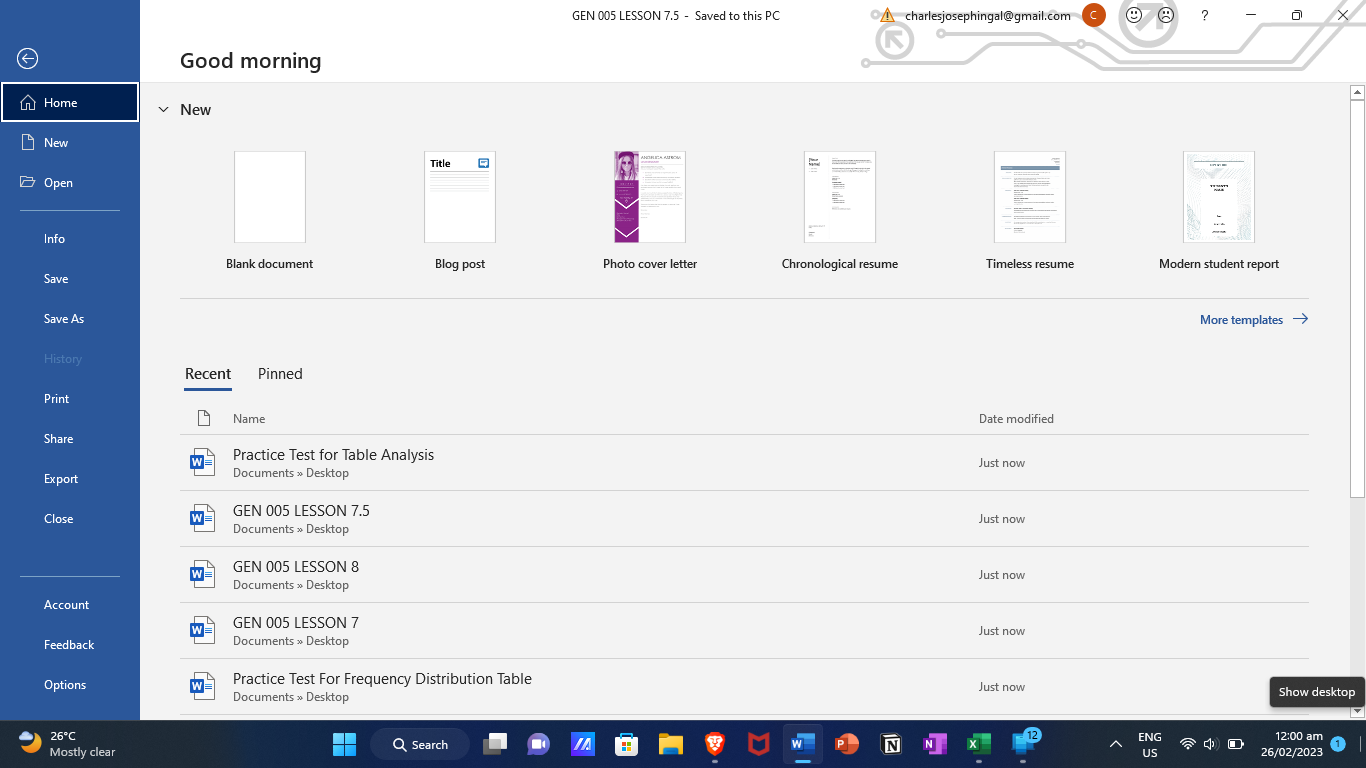Click the Wi-Fi icon in the system tray

[x=1188, y=744]
